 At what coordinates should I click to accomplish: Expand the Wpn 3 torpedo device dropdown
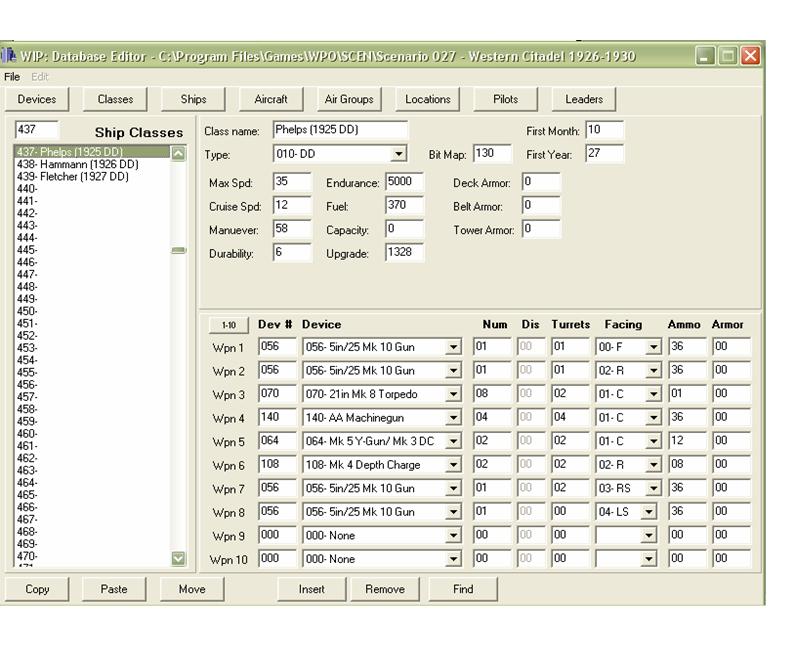pos(453,394)
